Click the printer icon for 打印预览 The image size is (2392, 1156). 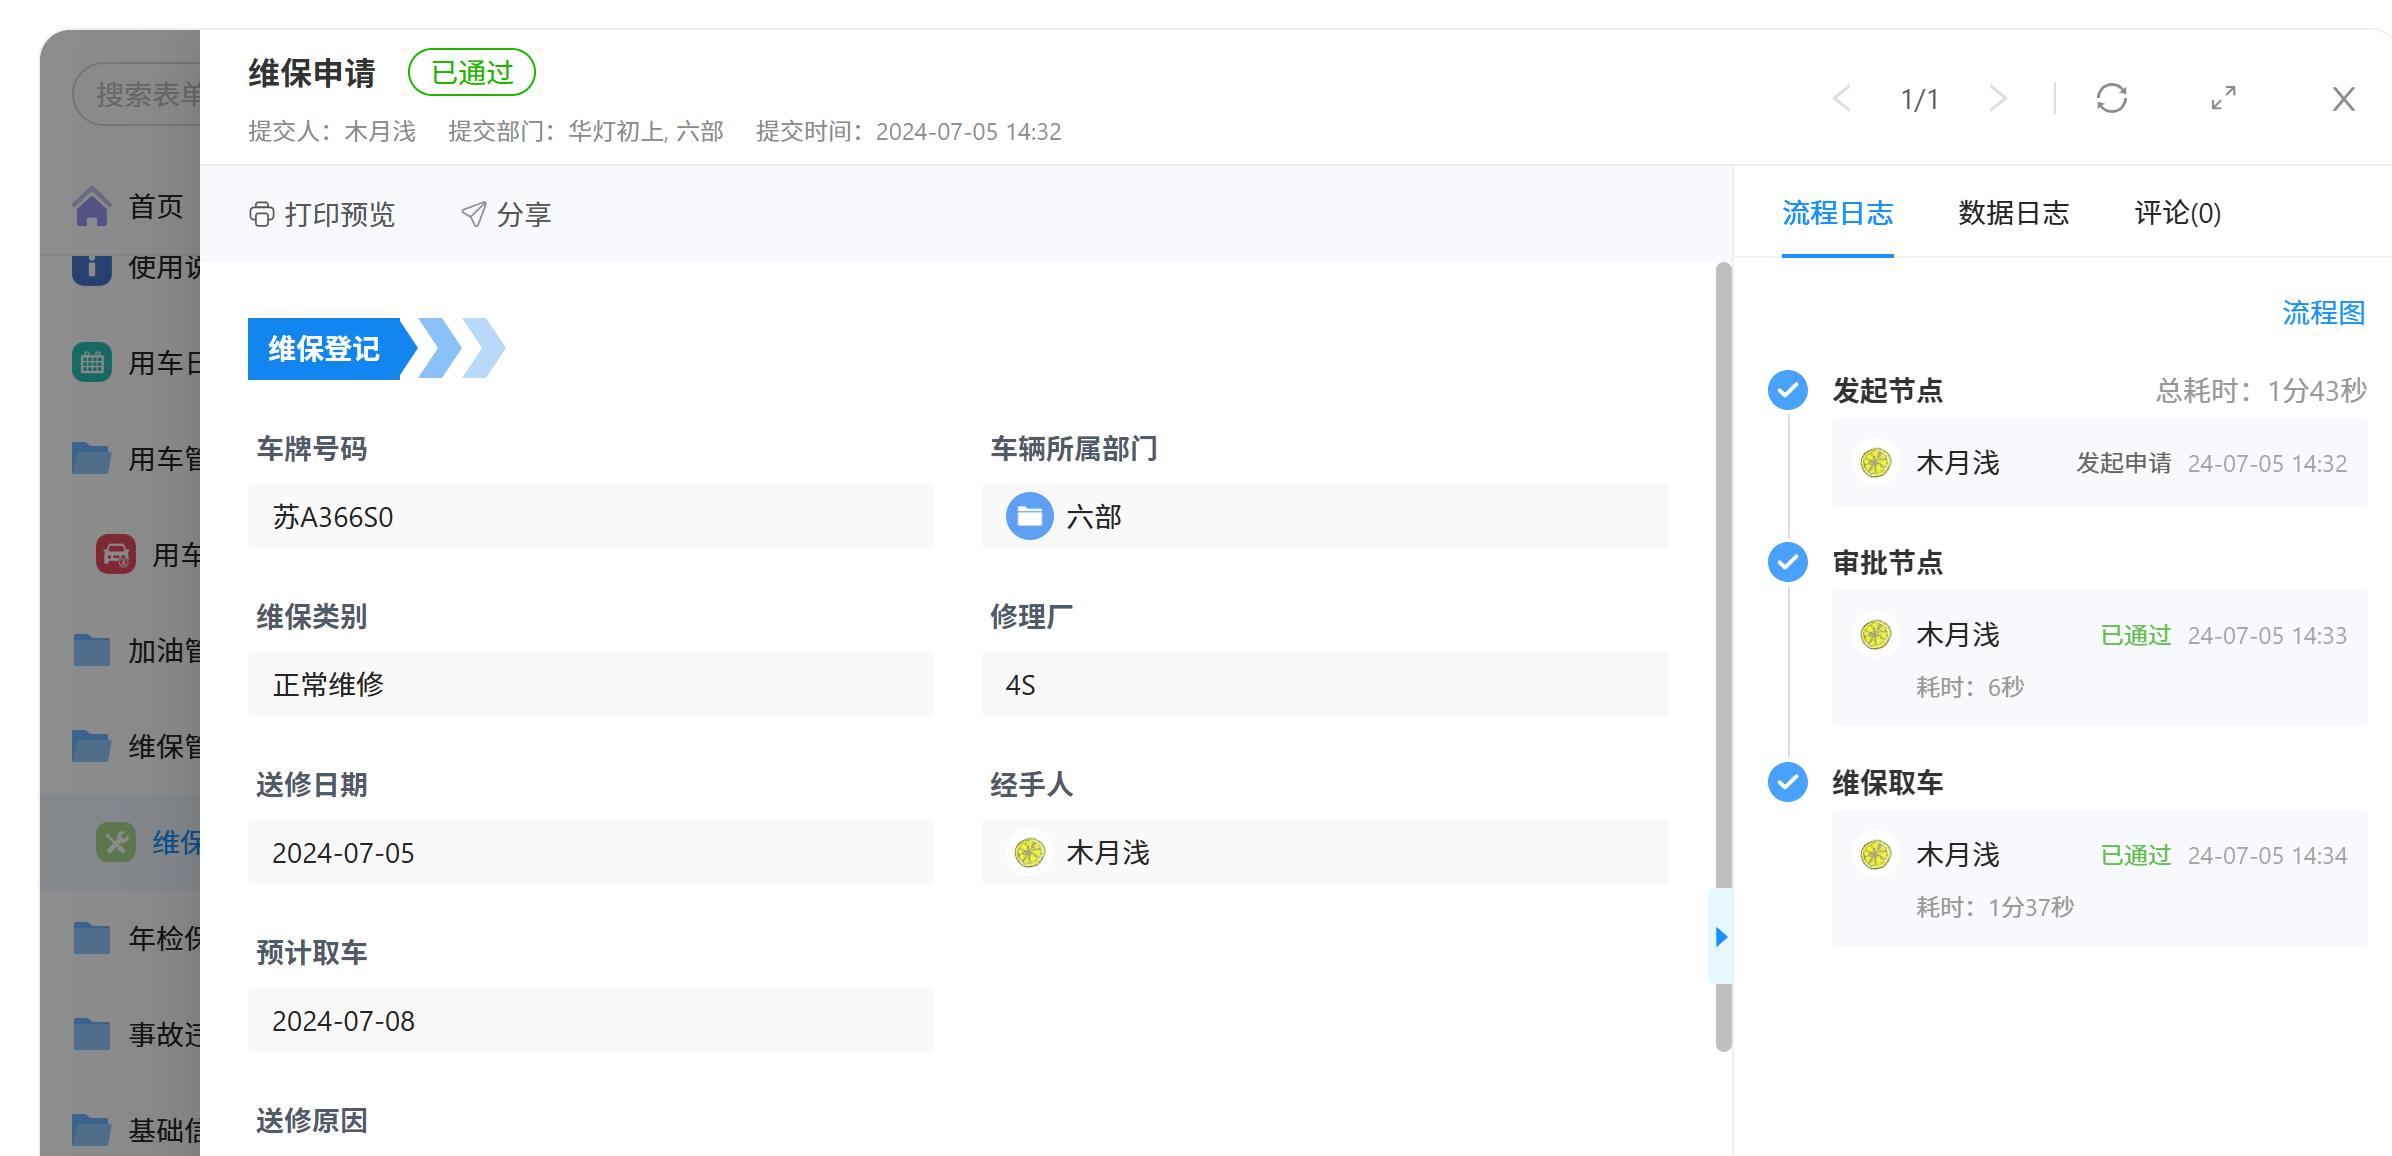click(261, 214)
